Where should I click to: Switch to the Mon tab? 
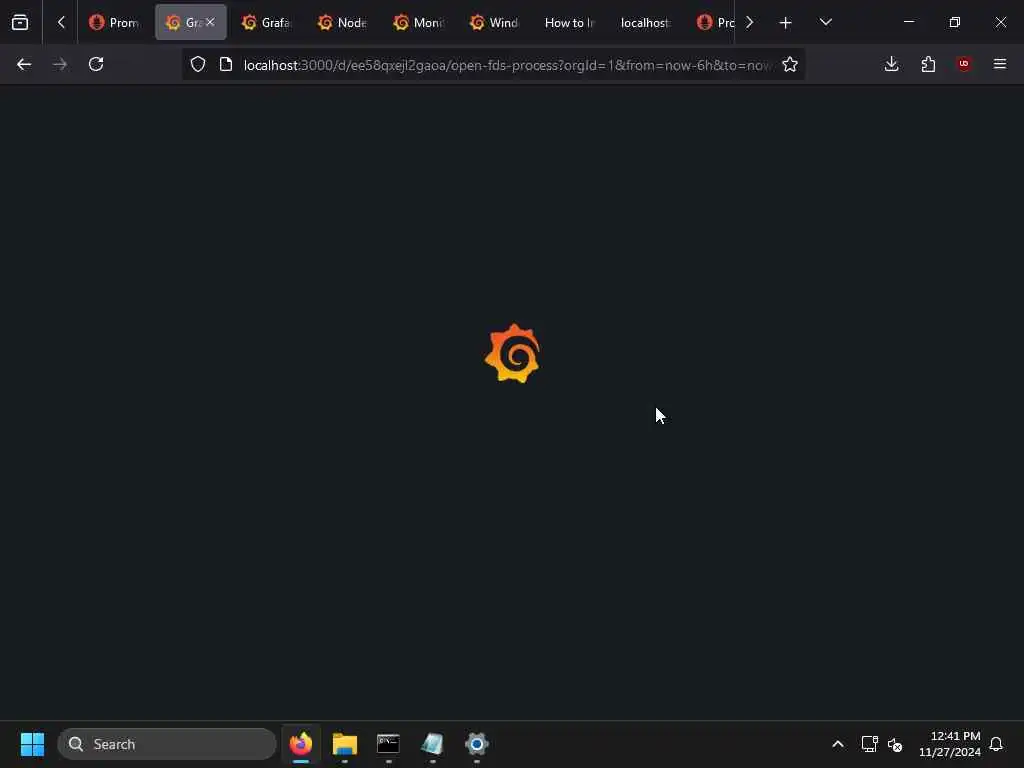tap(419, 22)
